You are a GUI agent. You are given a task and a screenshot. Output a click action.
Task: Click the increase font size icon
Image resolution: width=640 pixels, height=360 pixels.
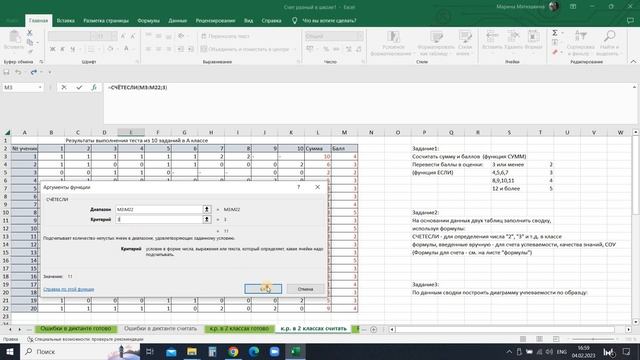tap(123, 36)
